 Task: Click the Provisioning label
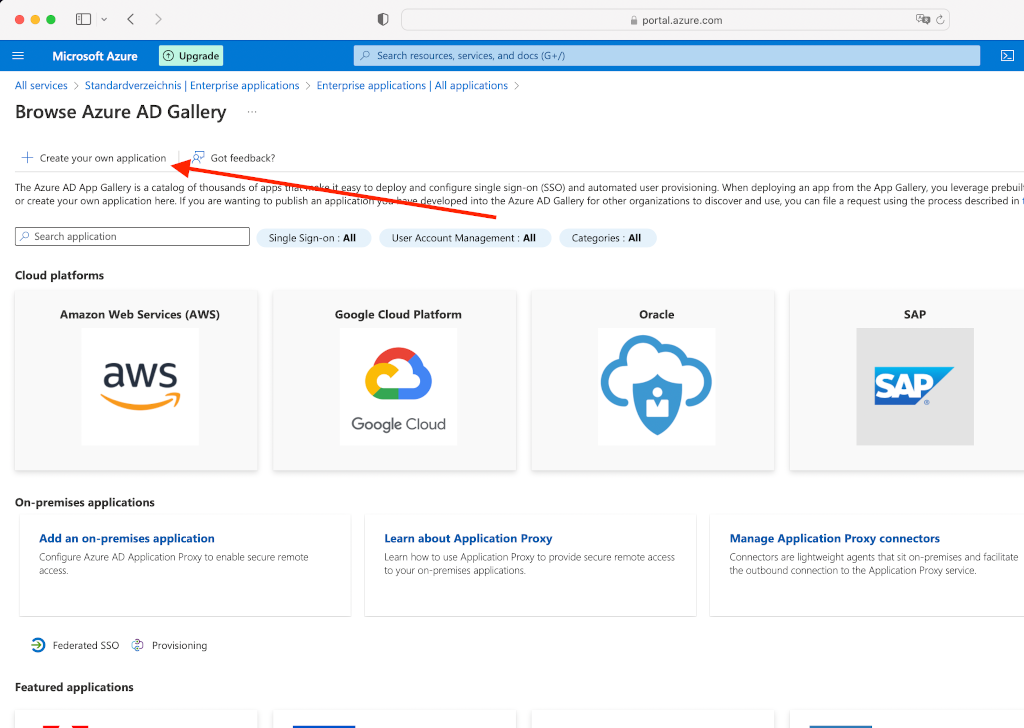click(x=180, y=645)
